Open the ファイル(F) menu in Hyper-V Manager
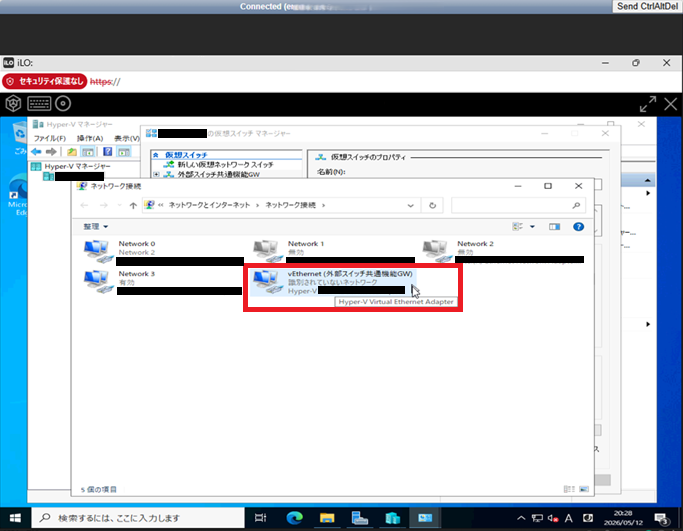Viewport: 683px width, 531px height. click(x=50, y=138)
